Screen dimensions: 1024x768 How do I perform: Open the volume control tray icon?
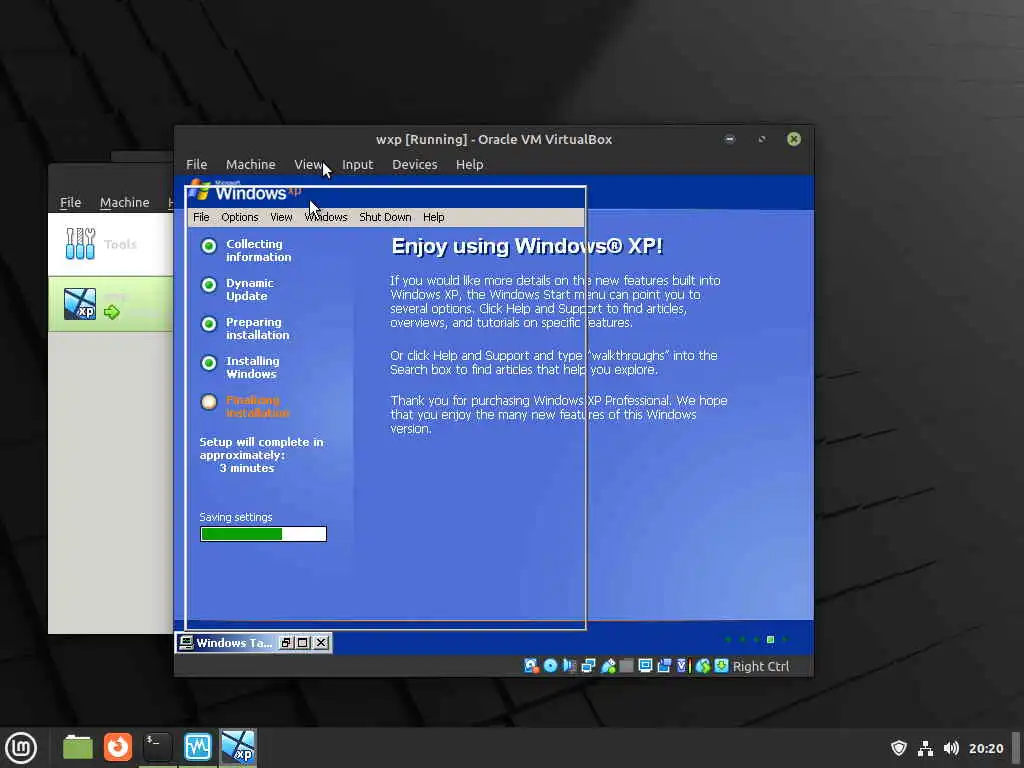[x=951, y=748]
